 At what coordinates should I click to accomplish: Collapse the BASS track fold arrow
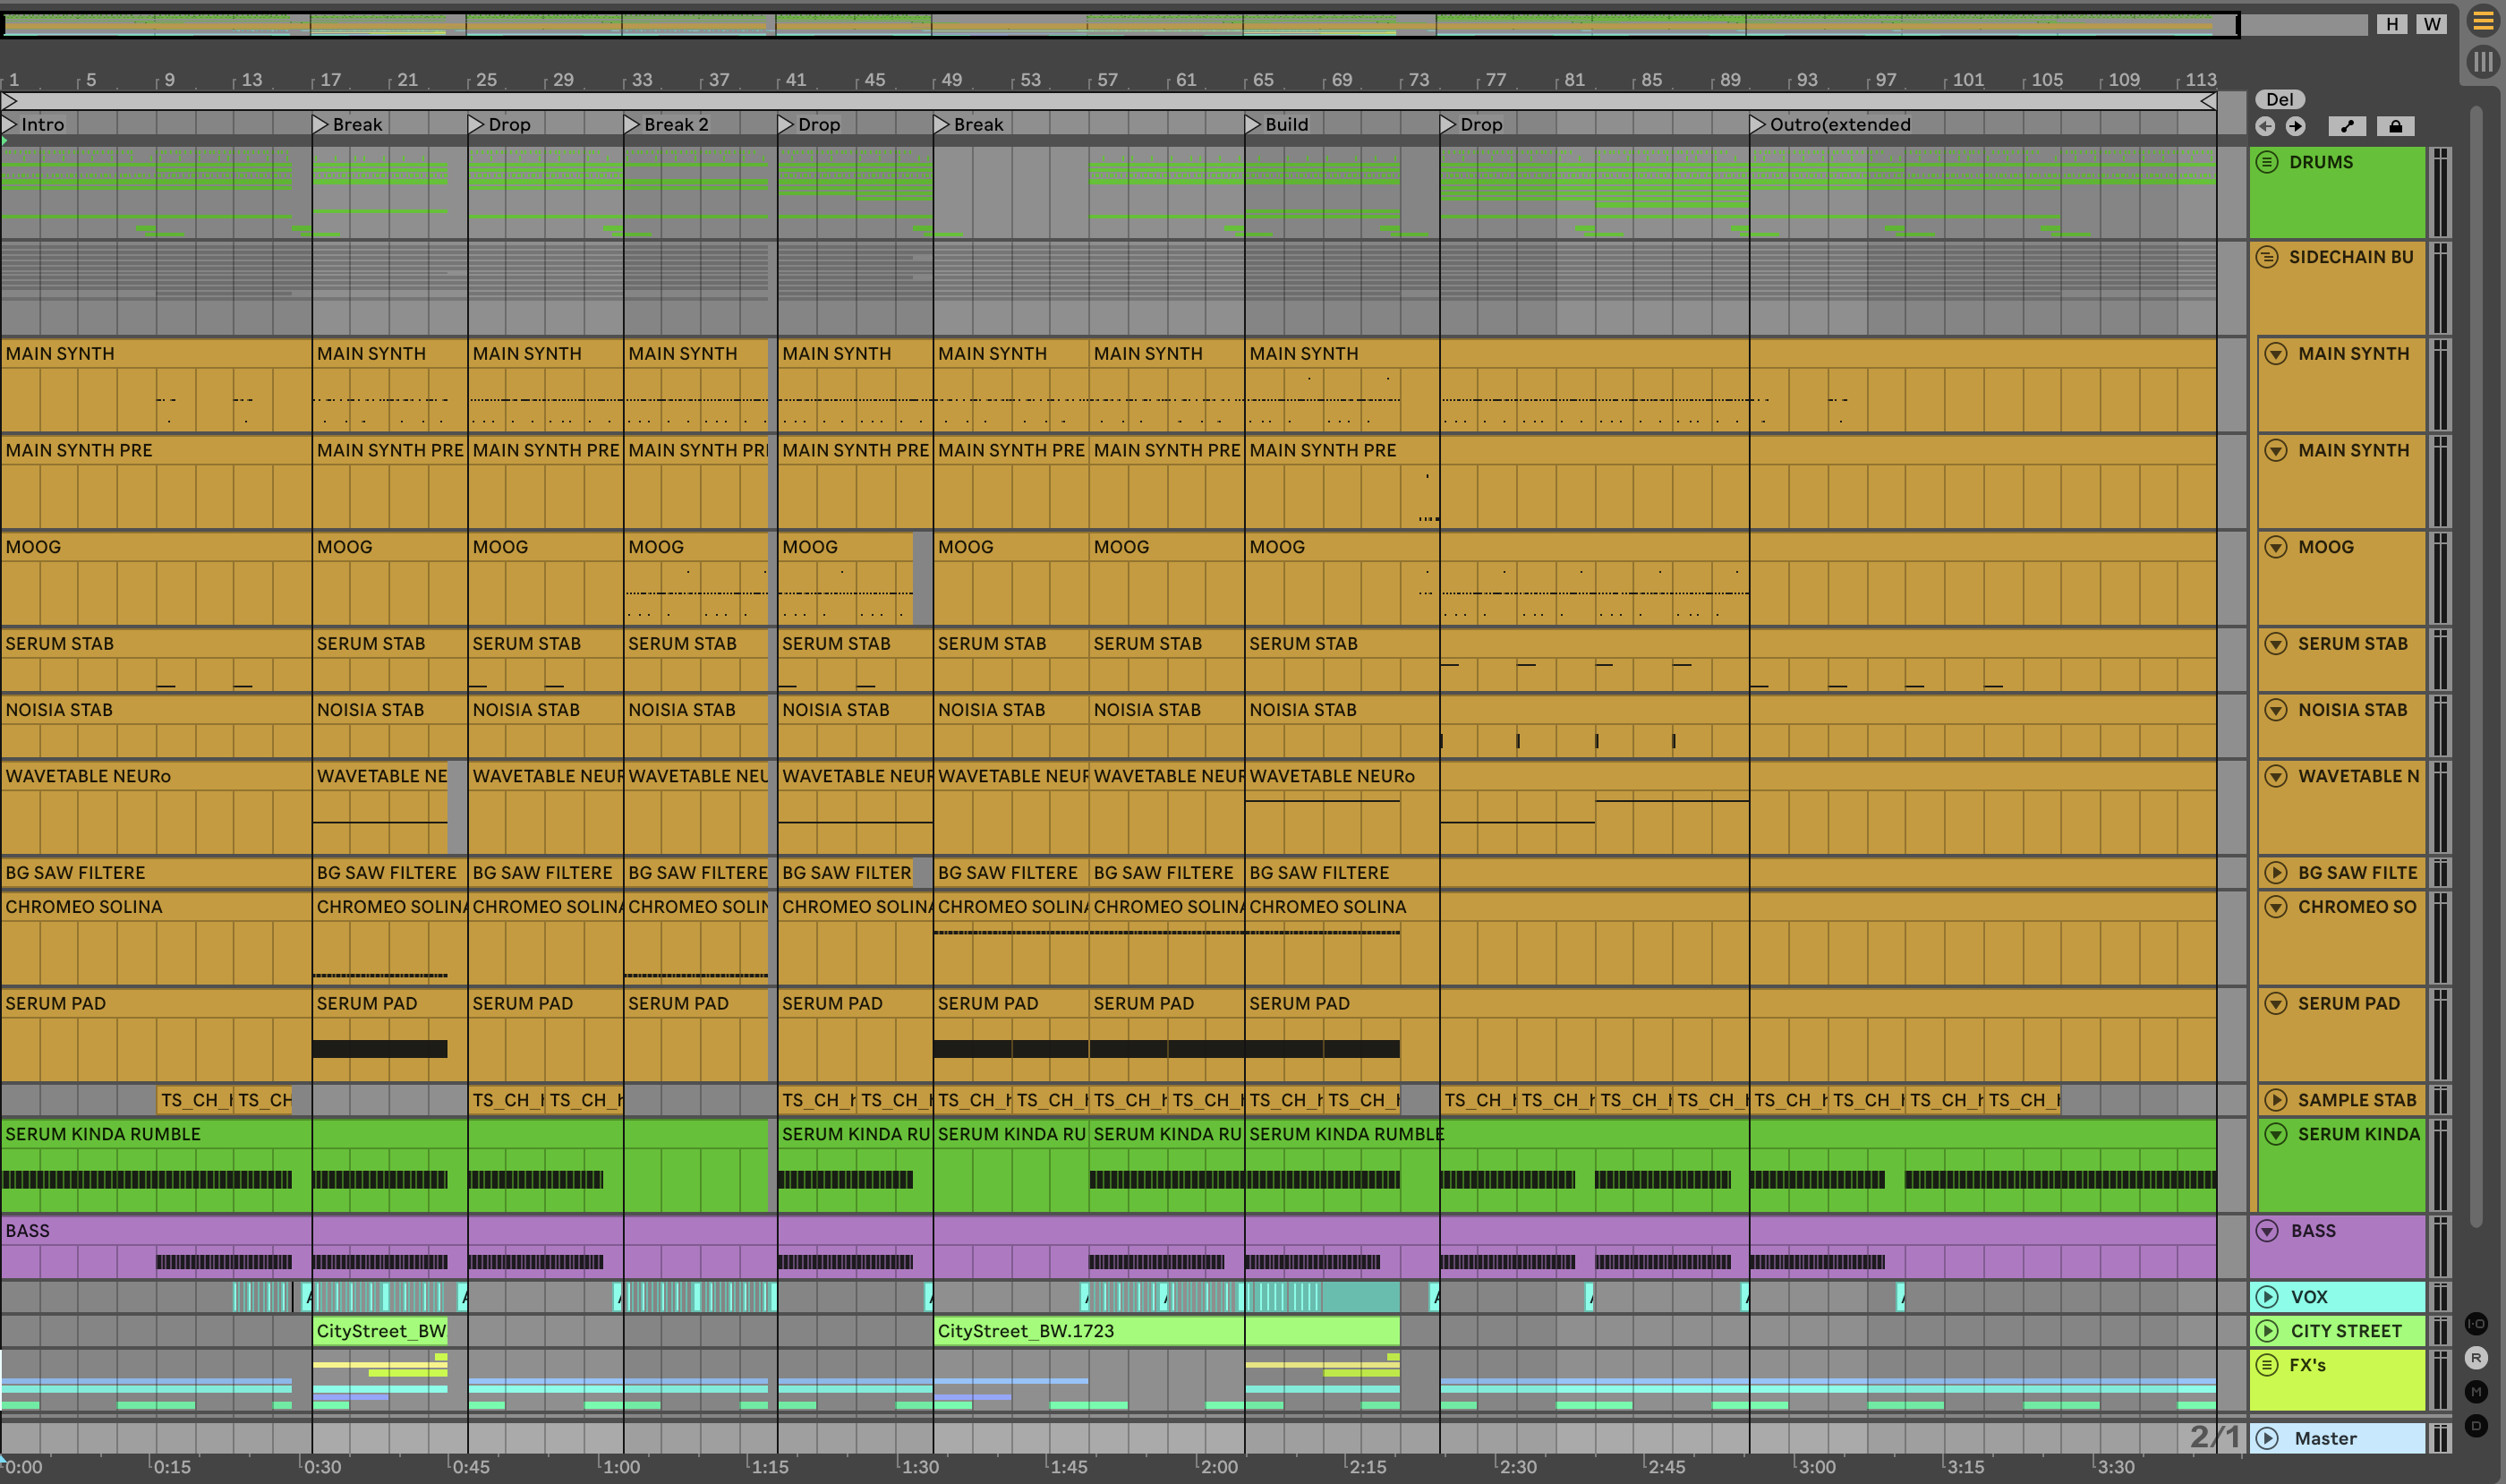2267,1231
